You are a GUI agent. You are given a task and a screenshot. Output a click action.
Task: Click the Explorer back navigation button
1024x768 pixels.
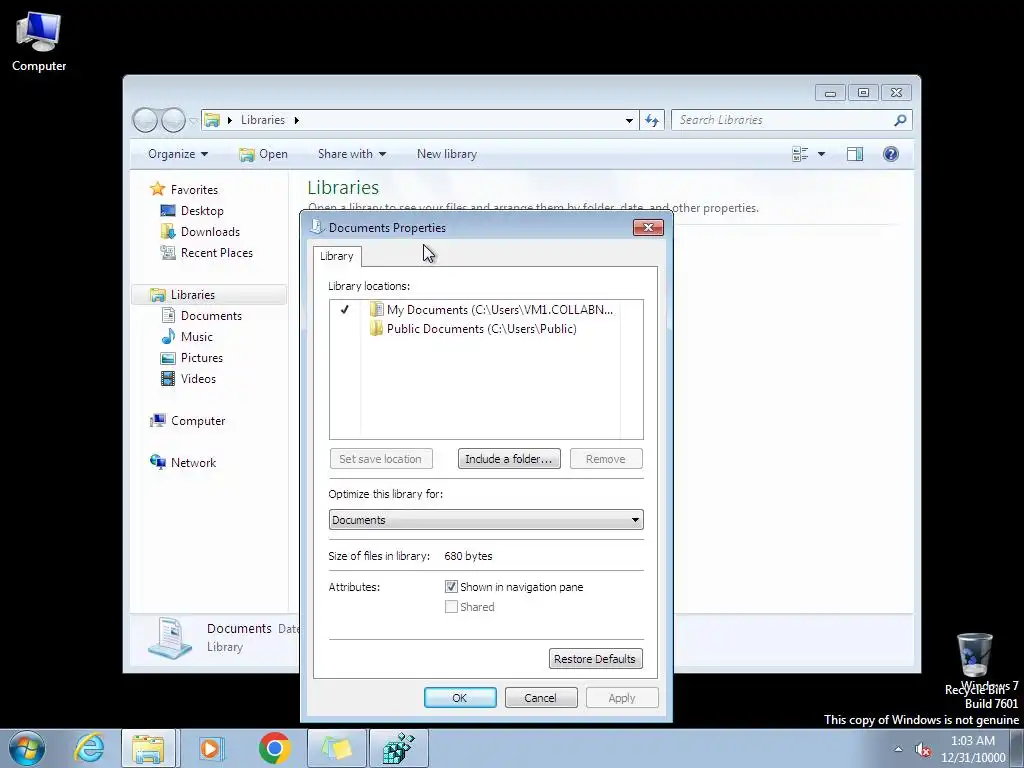tap(145, 120)
